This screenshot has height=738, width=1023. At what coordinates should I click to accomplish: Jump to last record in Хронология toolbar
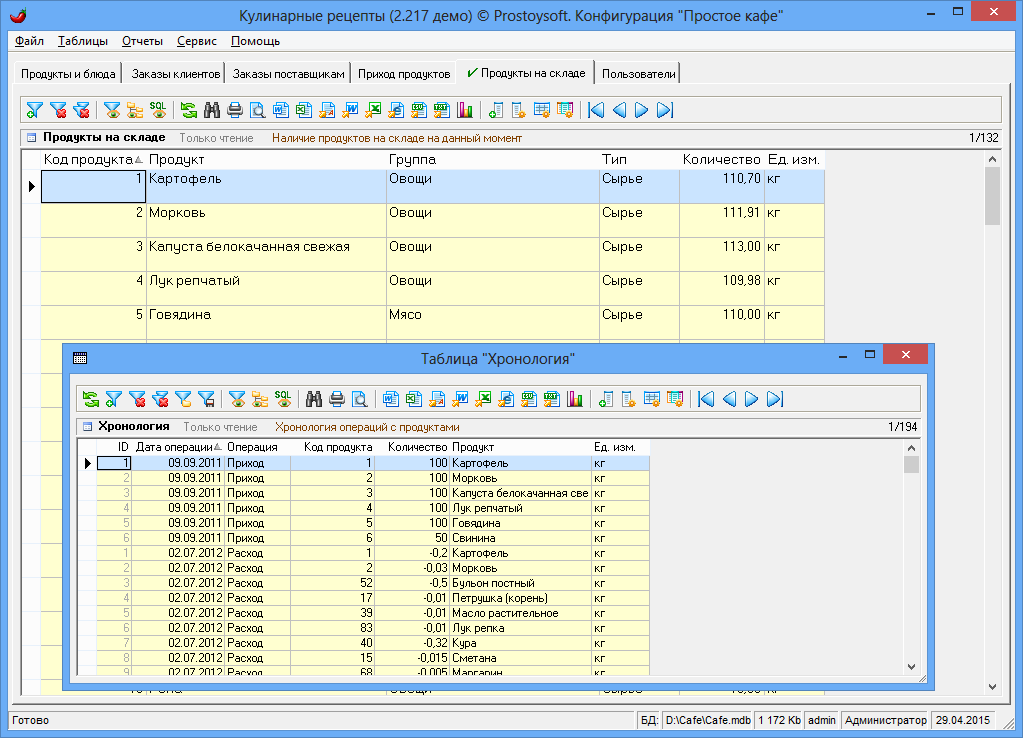[776, 399]
